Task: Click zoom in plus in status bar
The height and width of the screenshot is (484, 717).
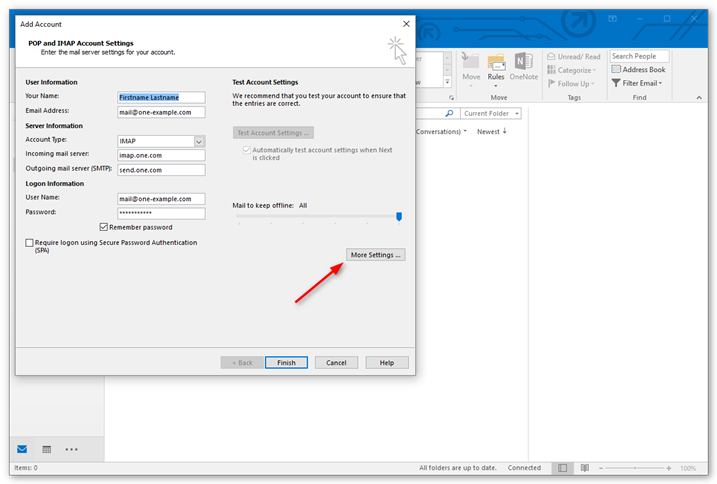Action: (x=669, y=468)
